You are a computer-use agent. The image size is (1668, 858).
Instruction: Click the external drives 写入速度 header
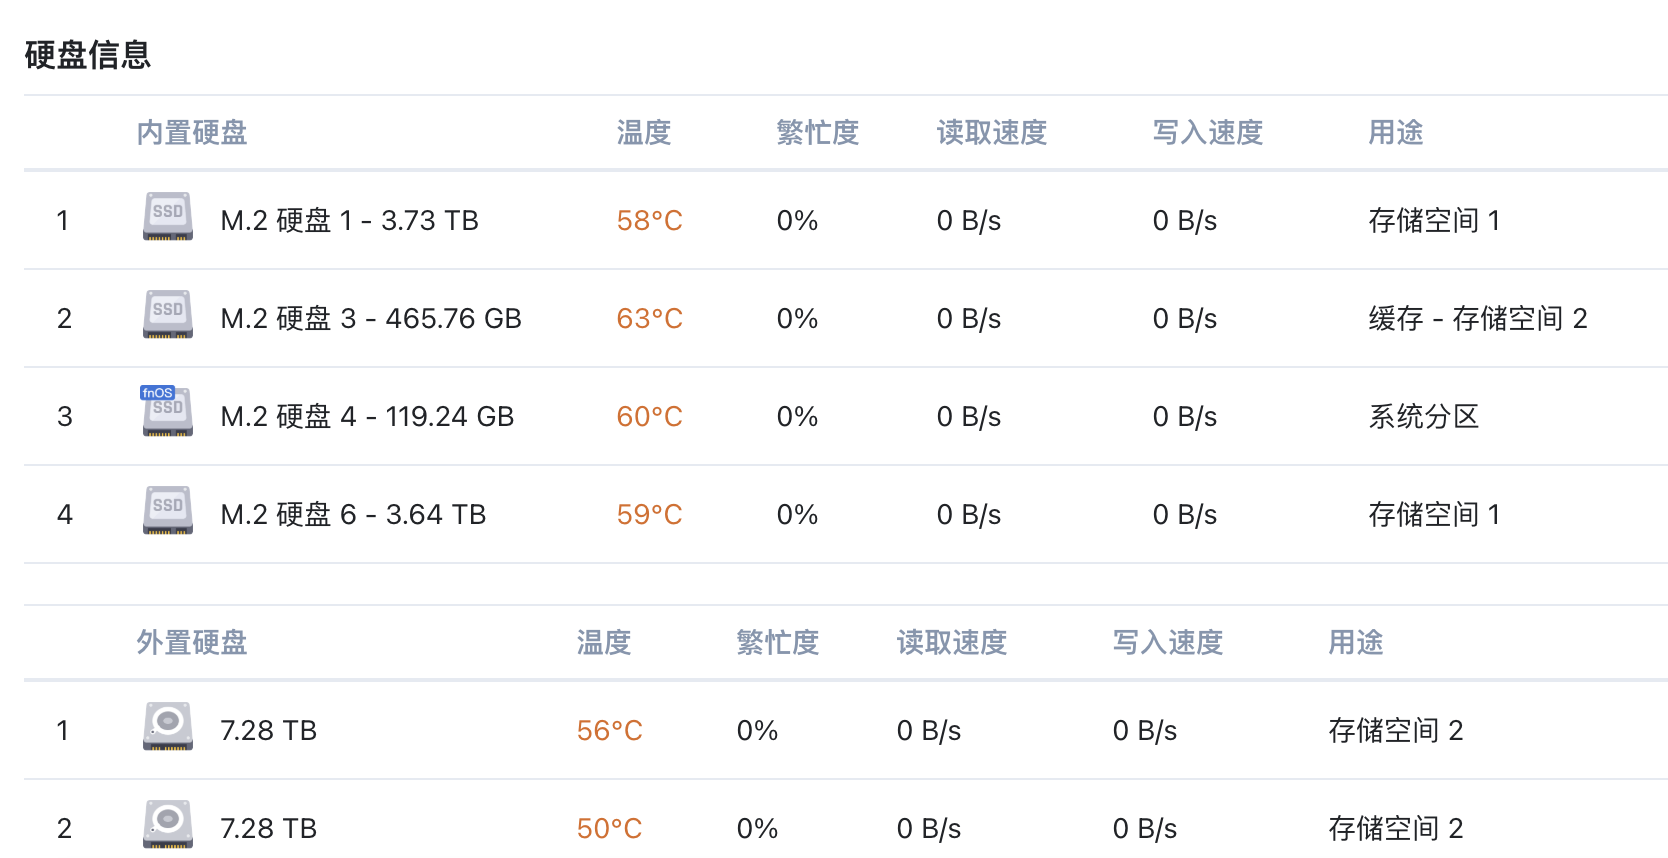1168,642
